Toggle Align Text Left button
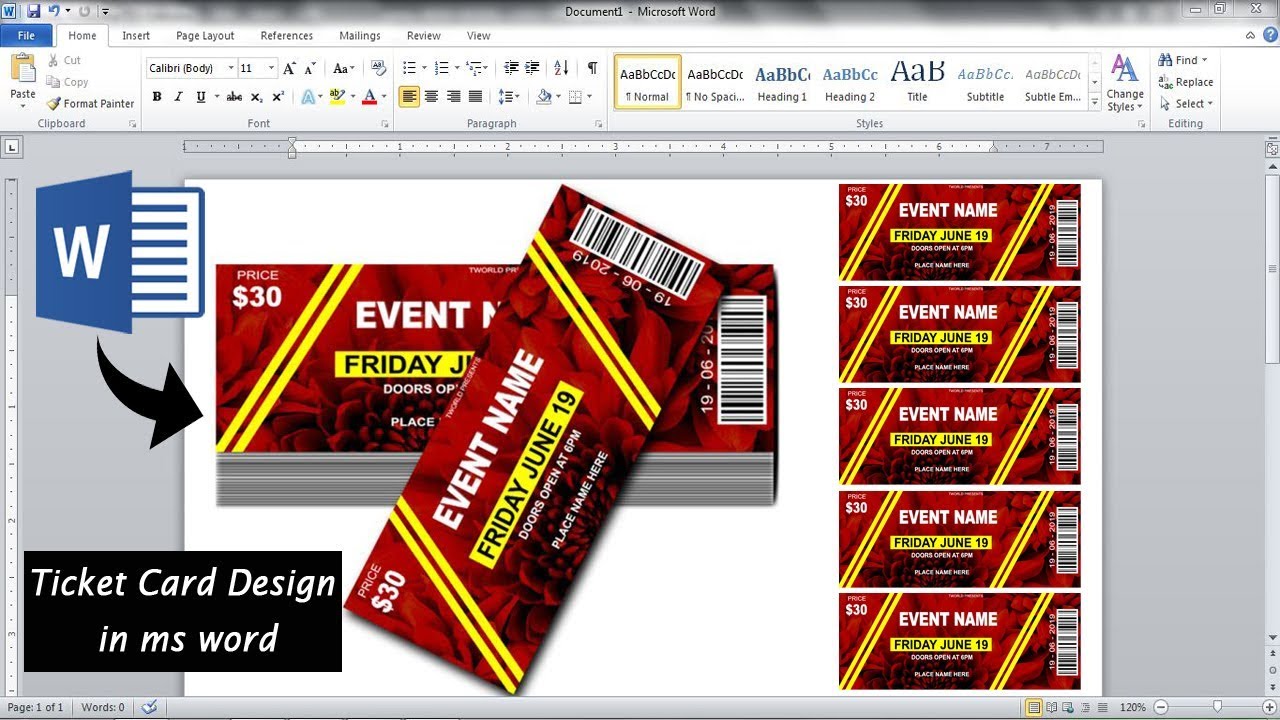The height and width of the screenshot is (720, 1280). pos(409,97)
